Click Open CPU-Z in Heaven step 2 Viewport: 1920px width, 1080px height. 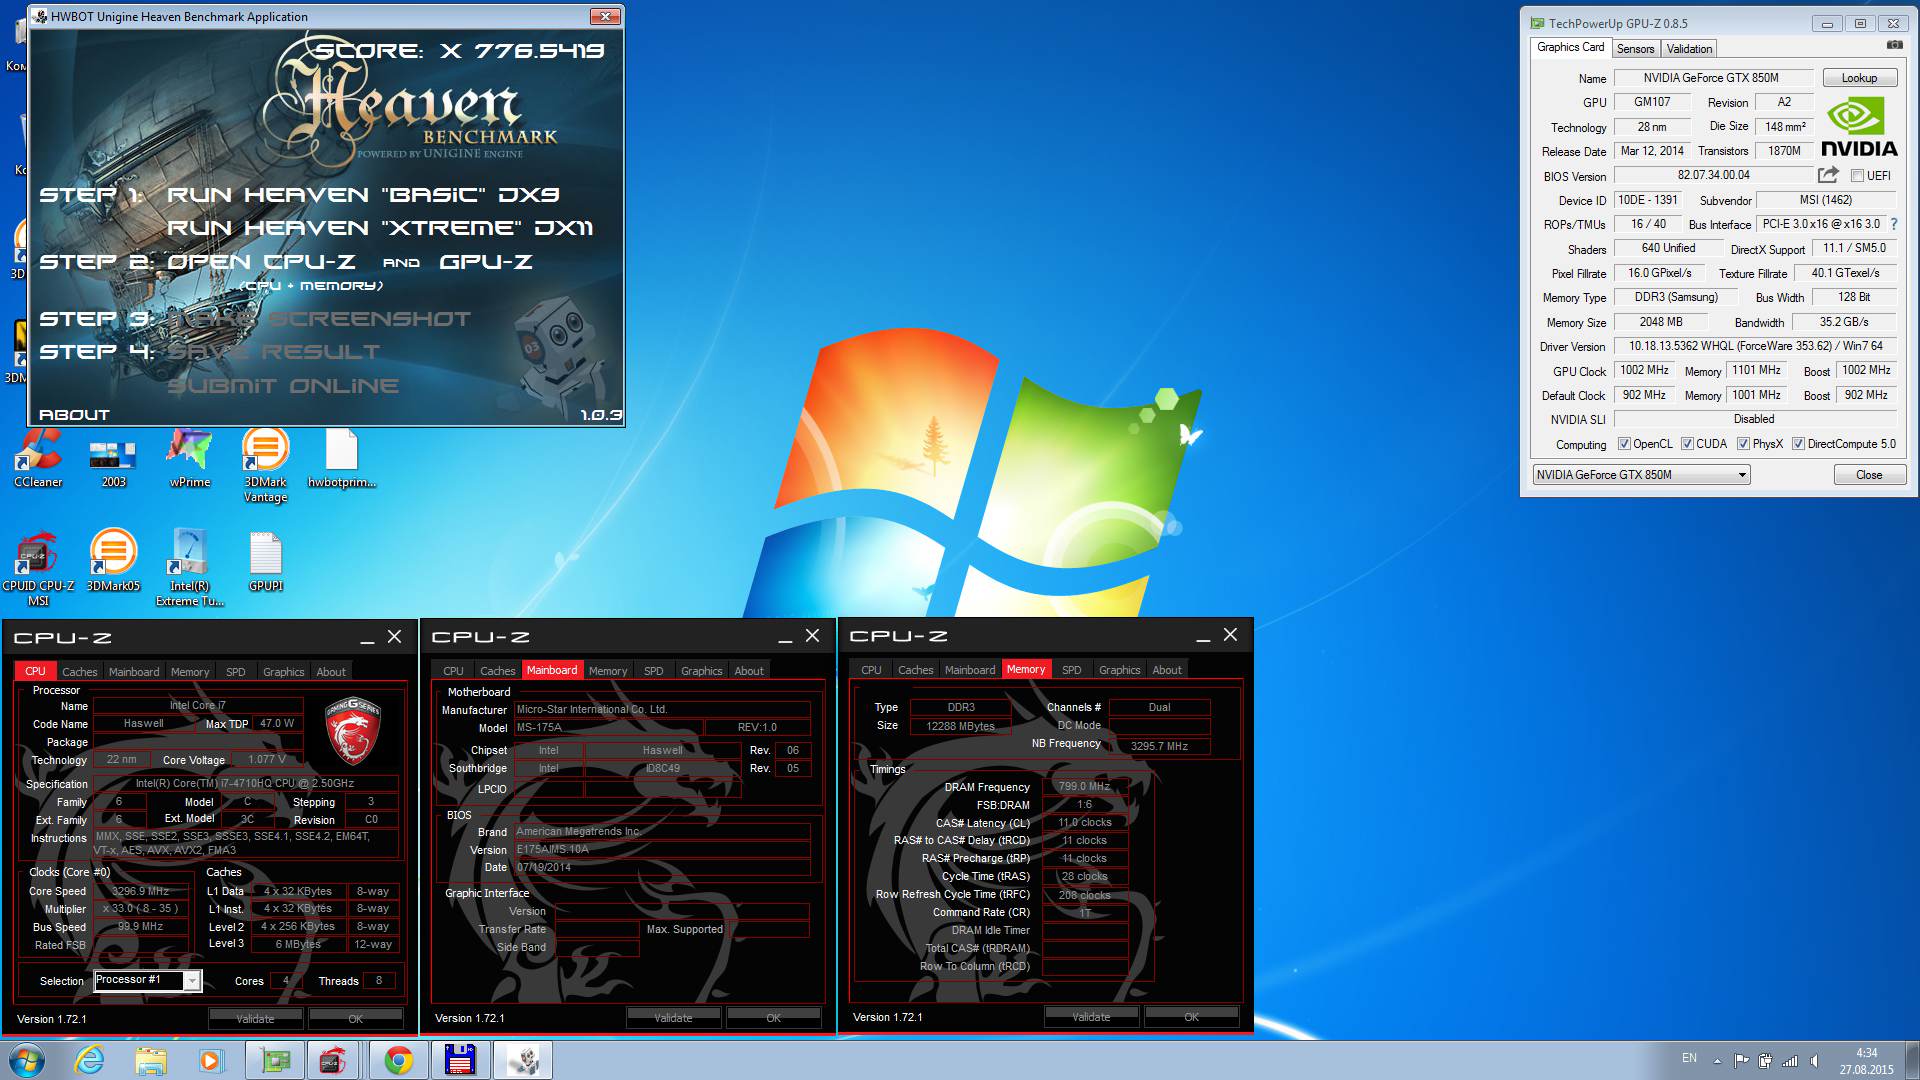coord(261,262)
